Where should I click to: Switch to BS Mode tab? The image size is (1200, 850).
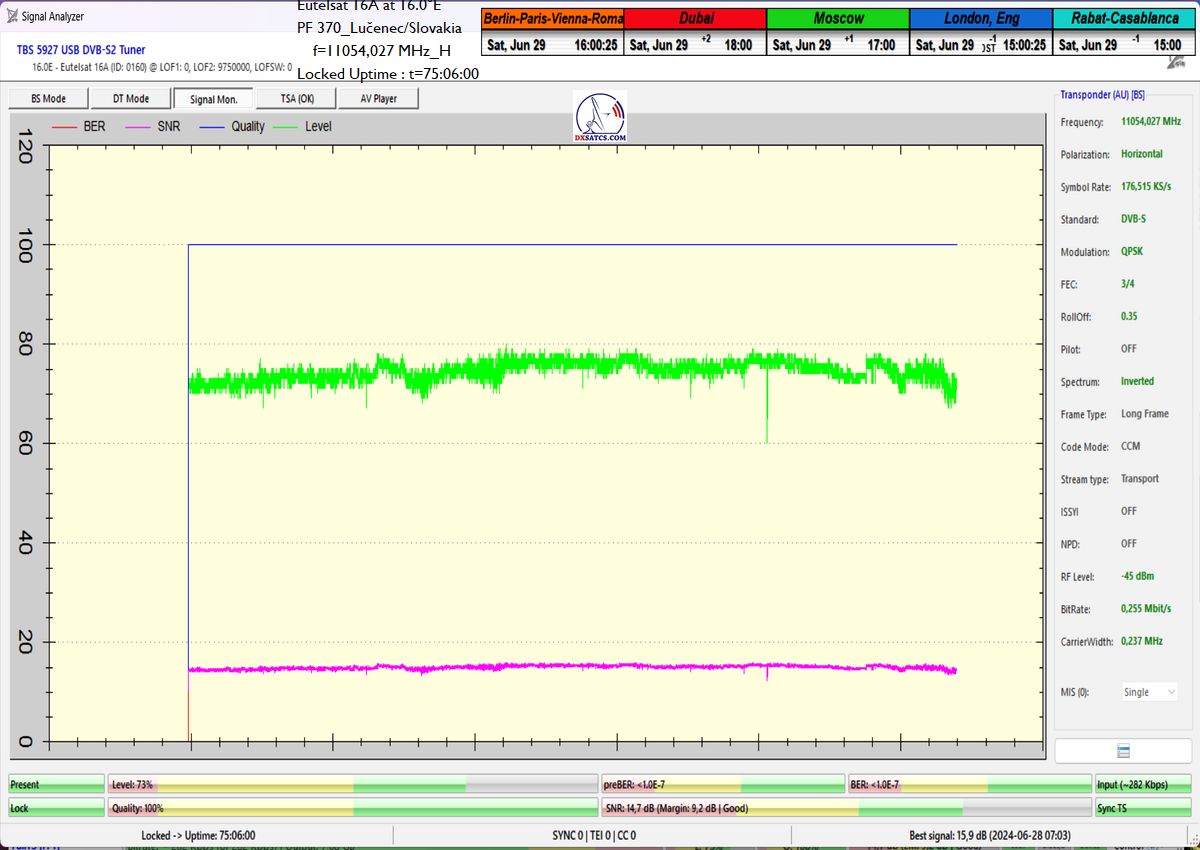[x=48, y=99]
